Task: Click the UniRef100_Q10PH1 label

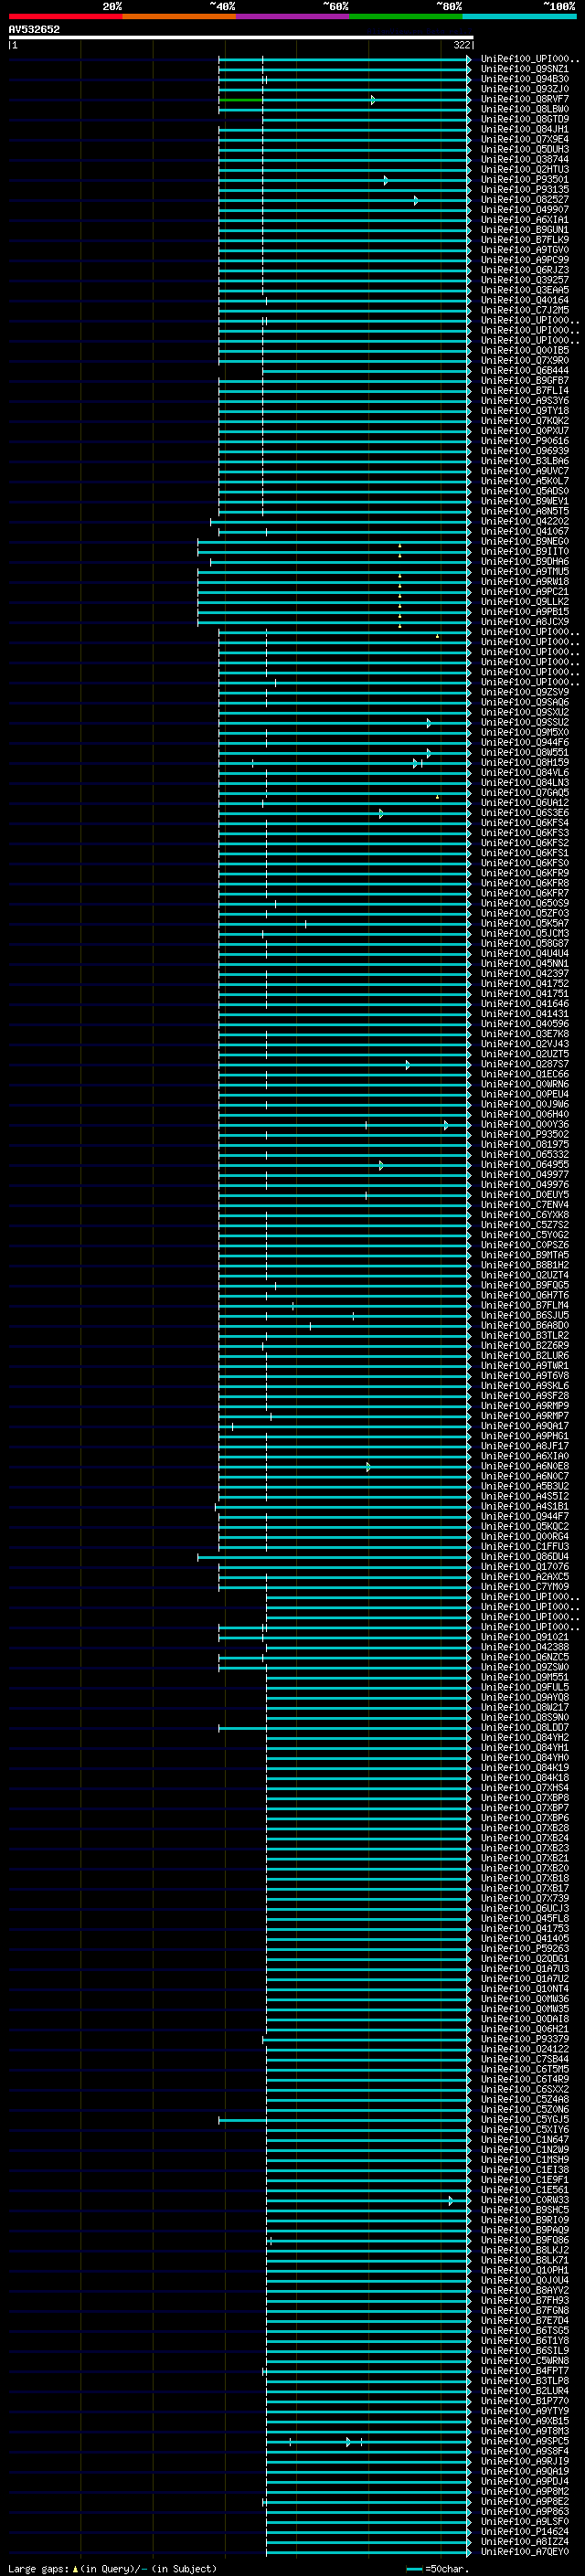Action: coord(524,2270)
